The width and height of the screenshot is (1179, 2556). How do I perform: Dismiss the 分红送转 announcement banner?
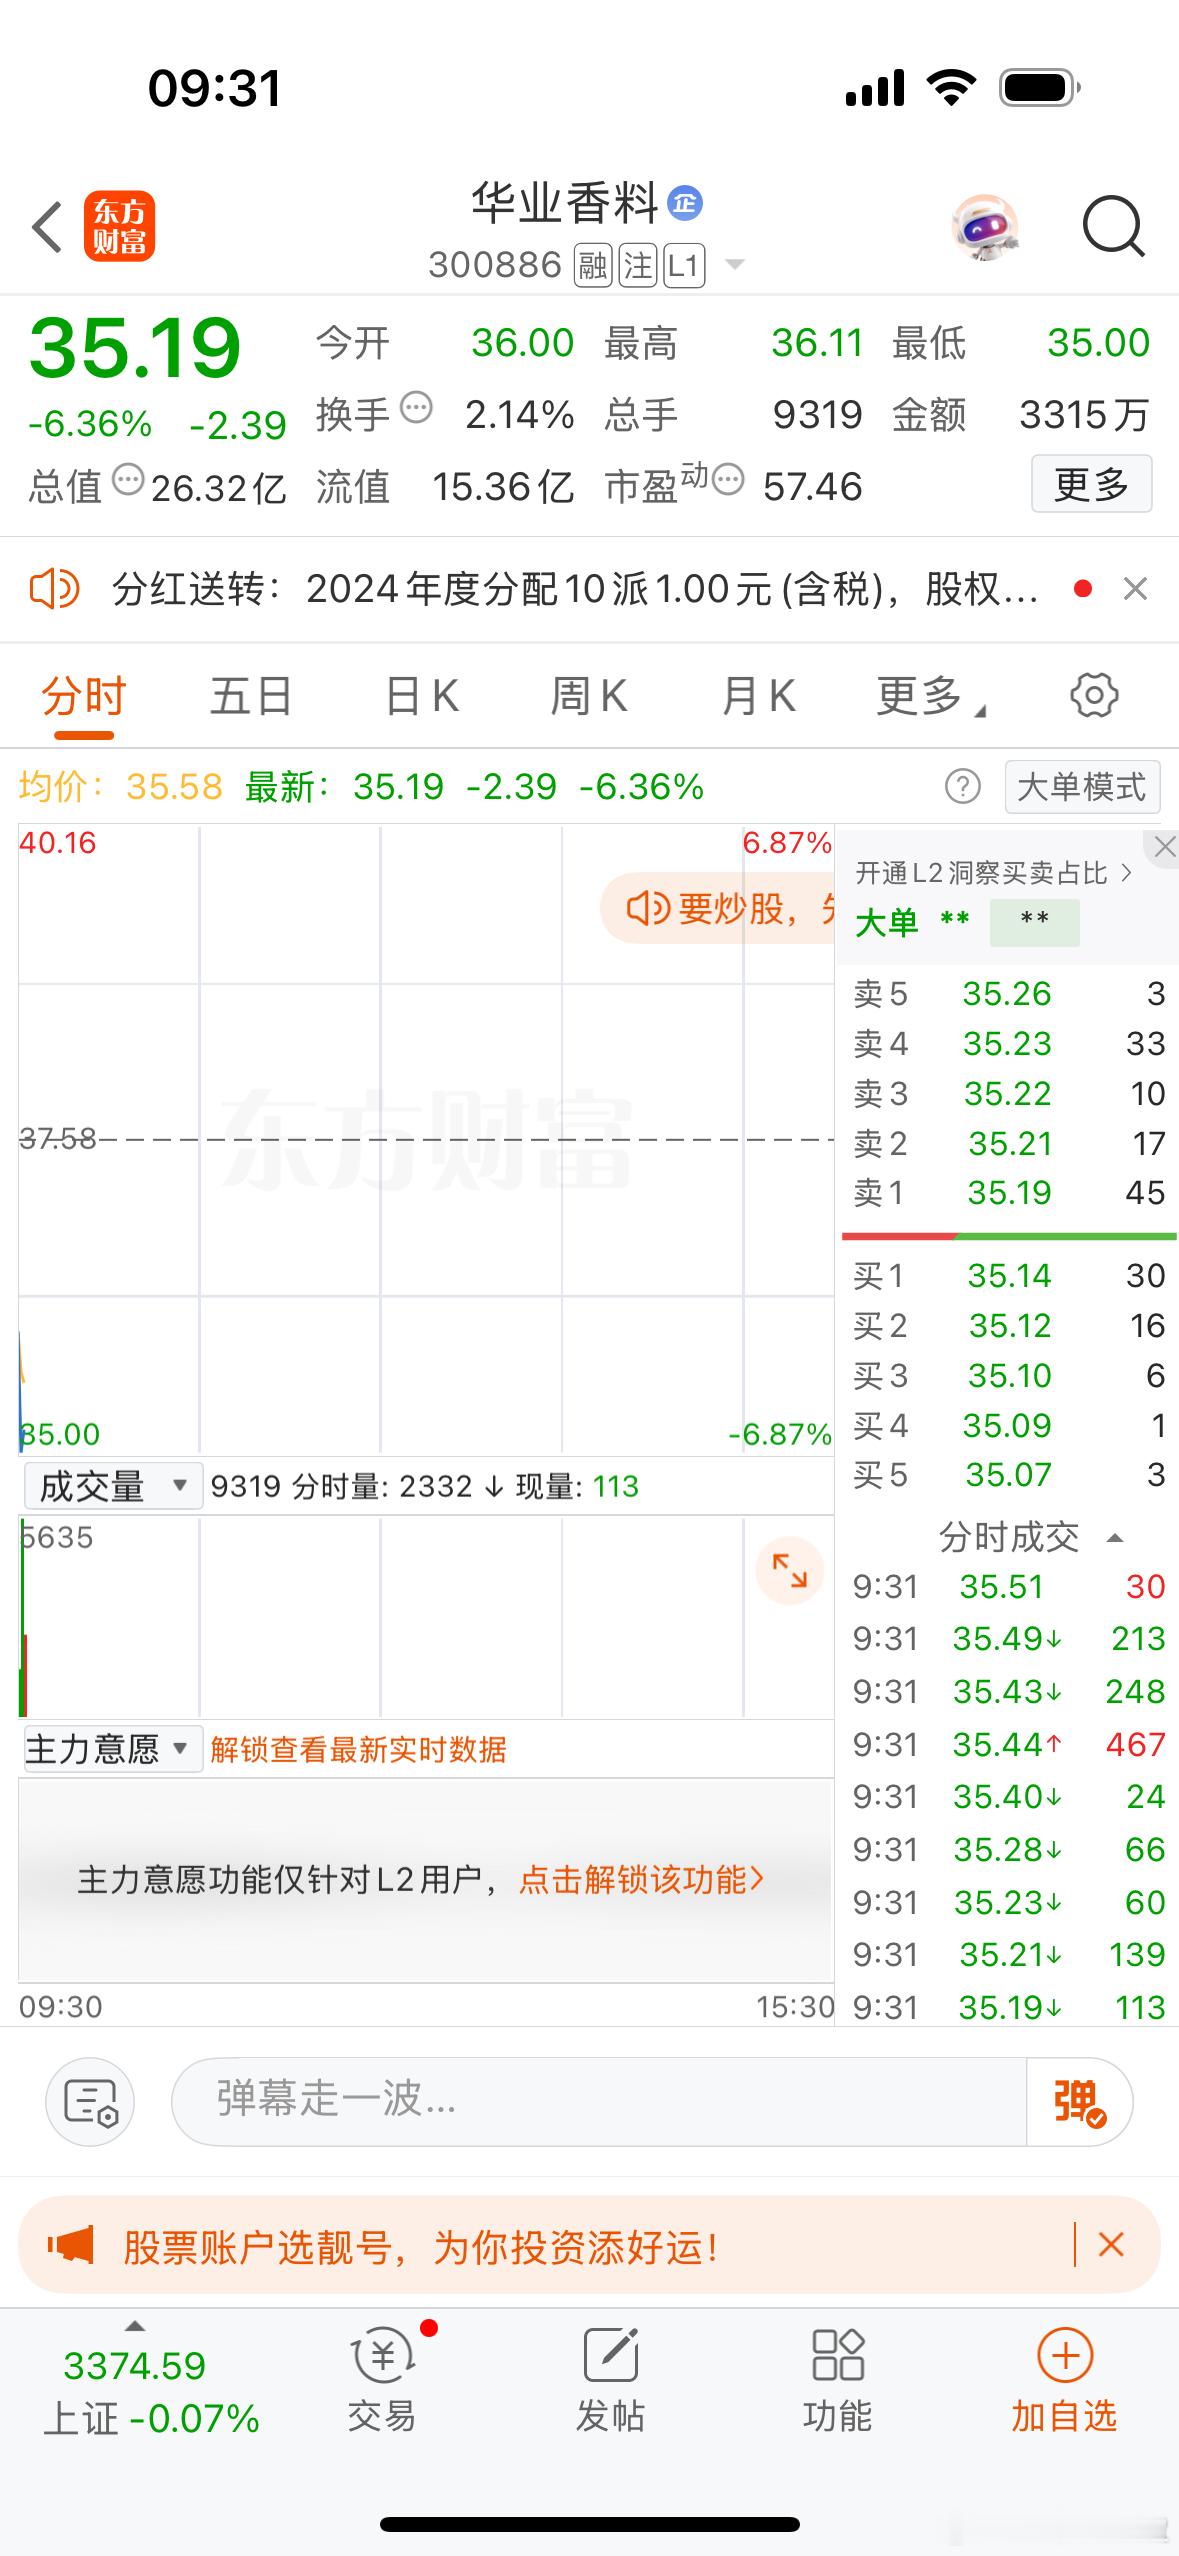pos(1135,589)
